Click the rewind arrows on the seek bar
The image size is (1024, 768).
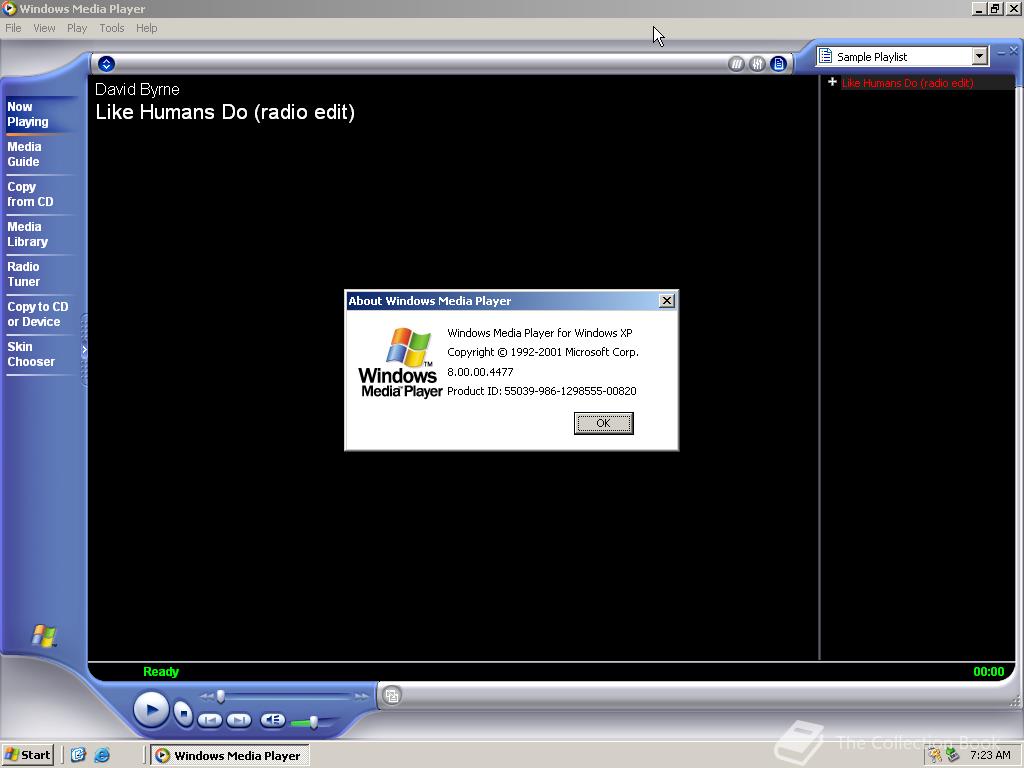(x=206, y=697)
